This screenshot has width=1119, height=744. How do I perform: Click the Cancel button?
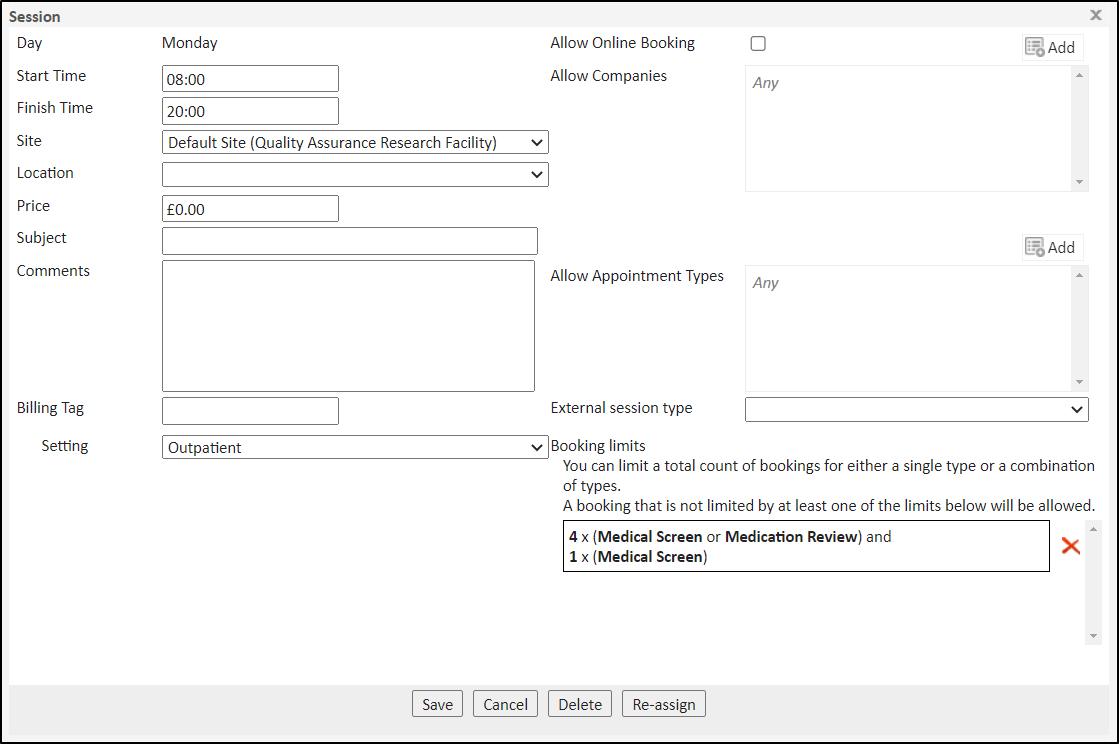(505, 704)
